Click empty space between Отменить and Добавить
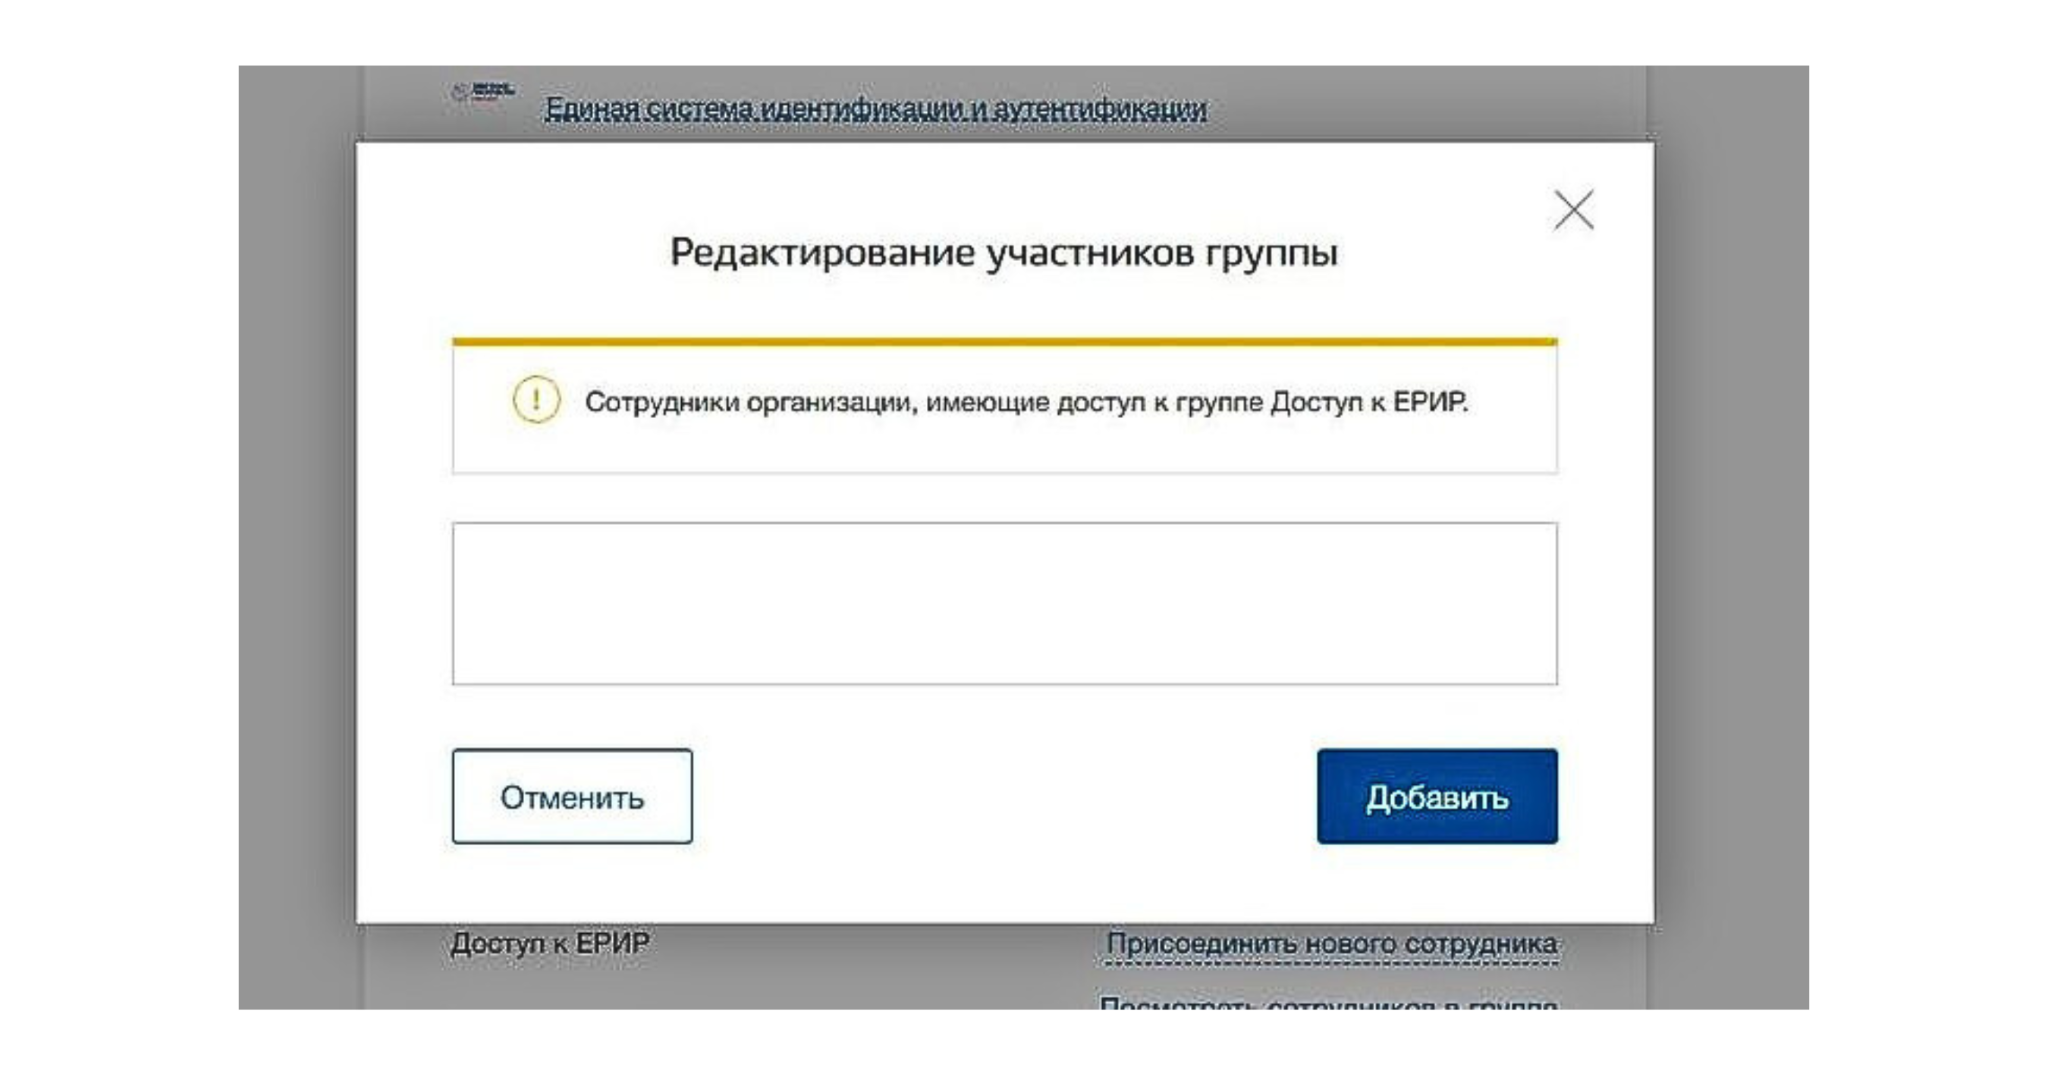2048x1076 pixels. point(1004,796)
